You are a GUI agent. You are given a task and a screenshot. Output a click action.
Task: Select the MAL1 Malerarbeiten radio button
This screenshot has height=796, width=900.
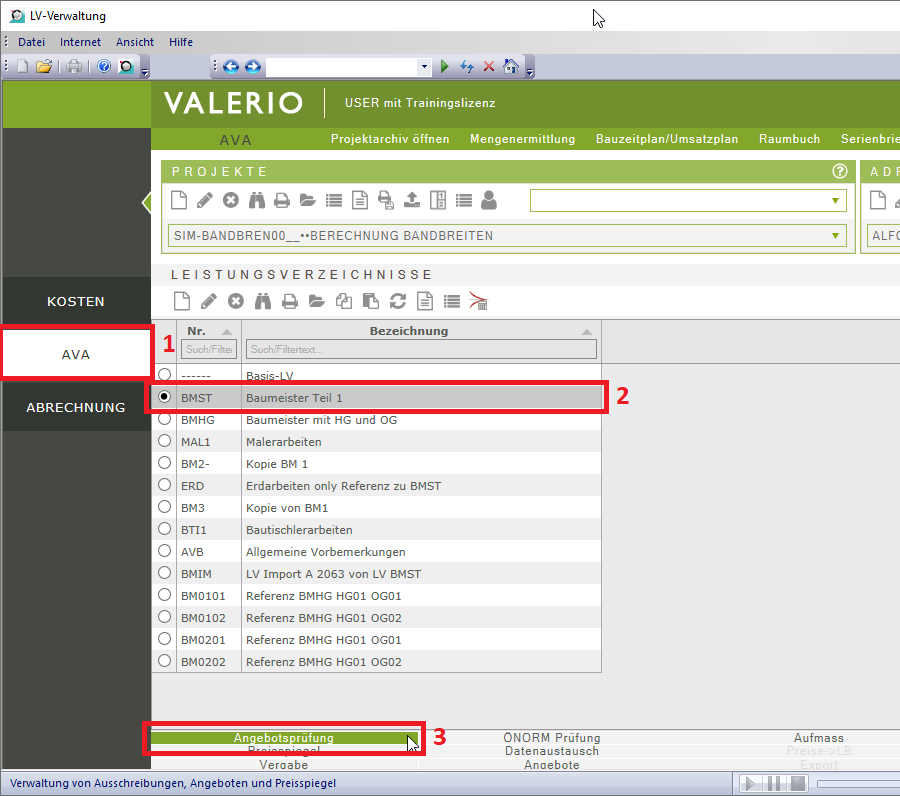pos(165,441)
